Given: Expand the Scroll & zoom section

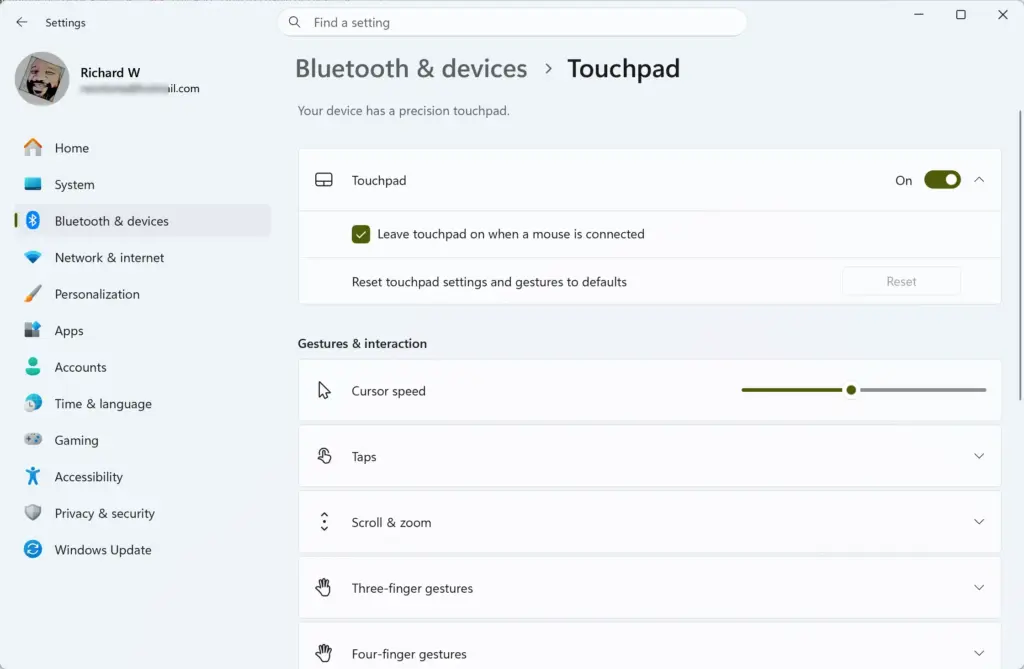Looking at the screenshot, I should pos(649,522).
